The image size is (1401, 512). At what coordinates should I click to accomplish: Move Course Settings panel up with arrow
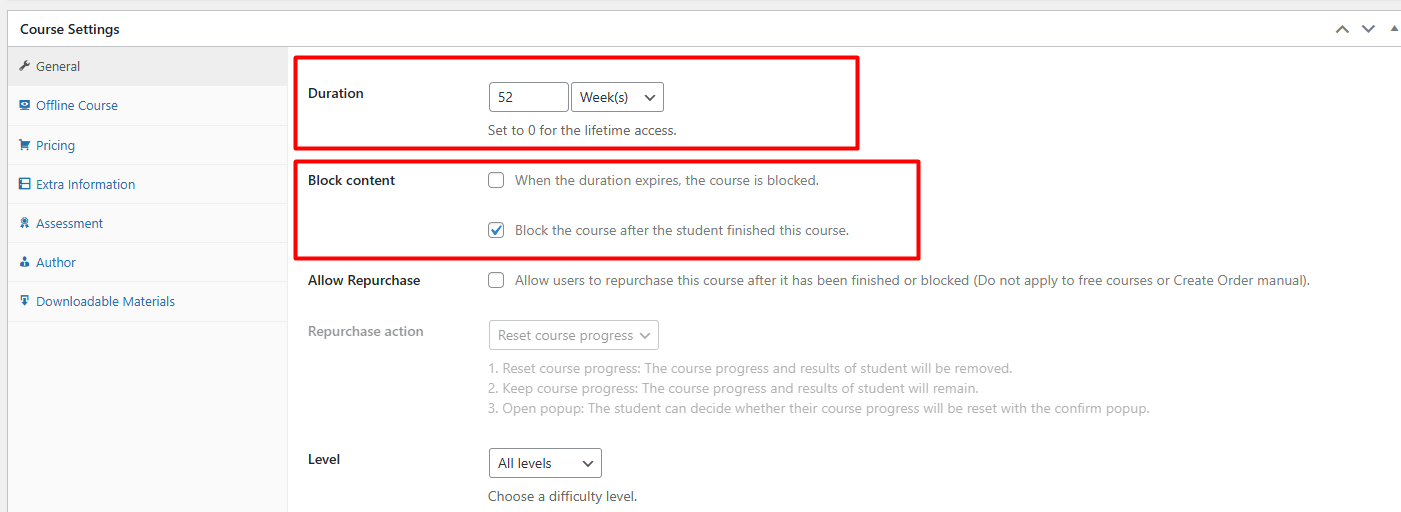tap(1342, 29)
